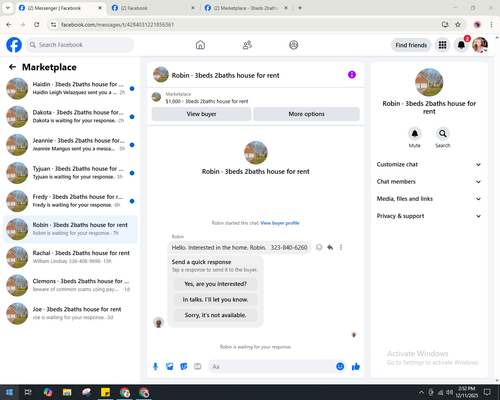Click the $1,000 listing summary text
The width and height of the screenshot is (500, 400).
[207, 101]
